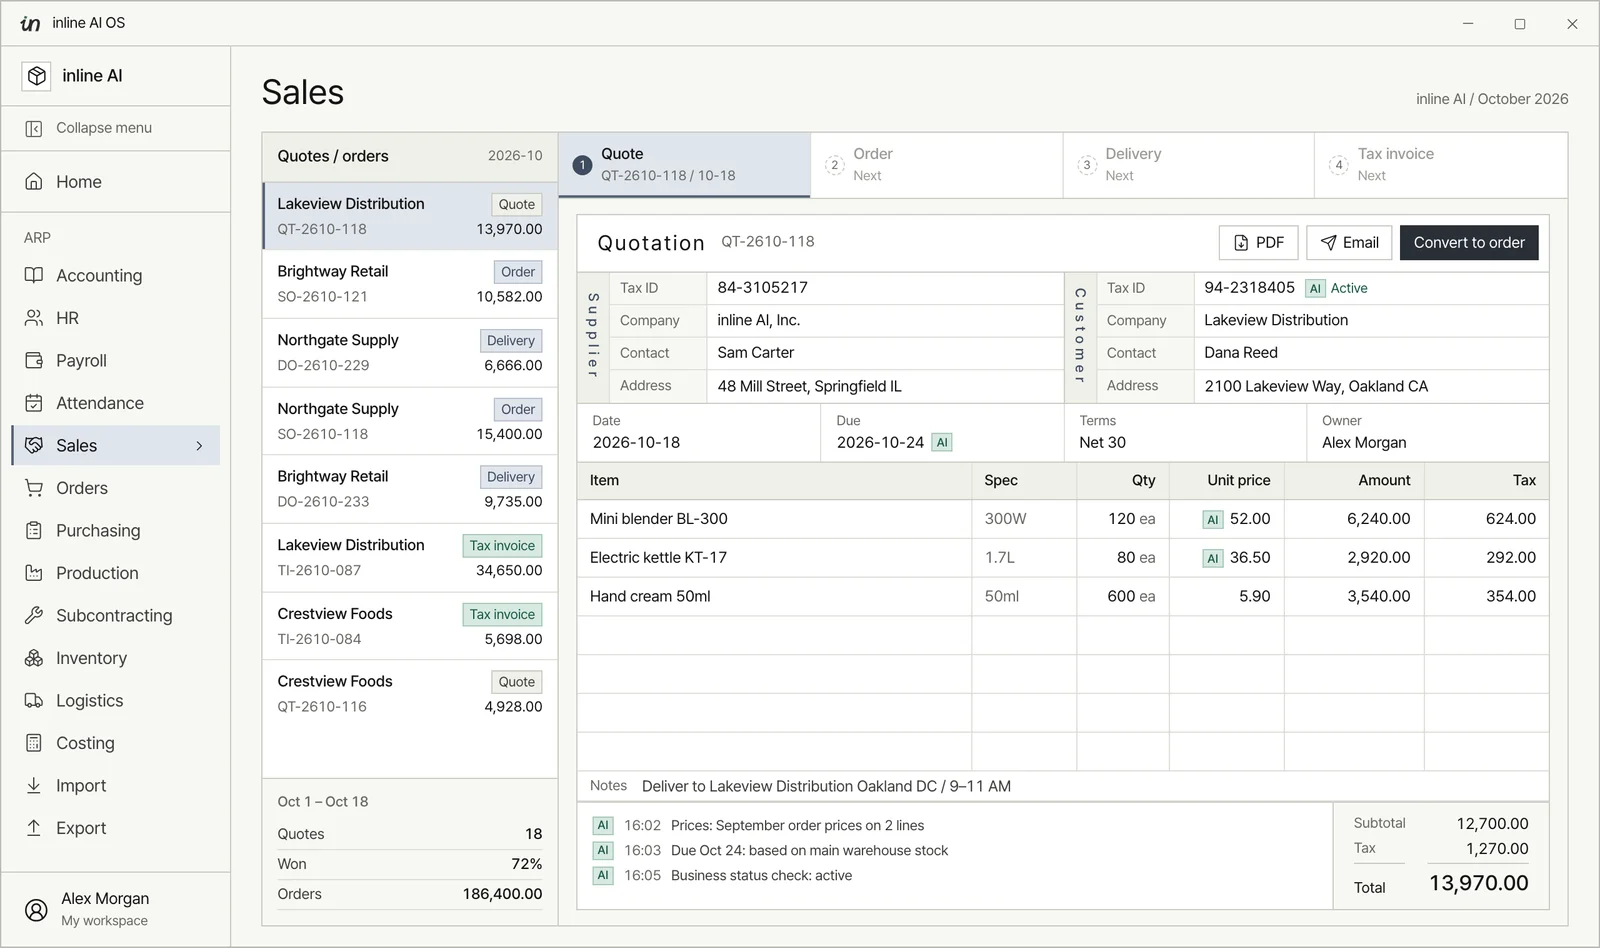The image size is (1600, 948).
Task: Open HR via its people icon
Action: click(x=34, y=318)
